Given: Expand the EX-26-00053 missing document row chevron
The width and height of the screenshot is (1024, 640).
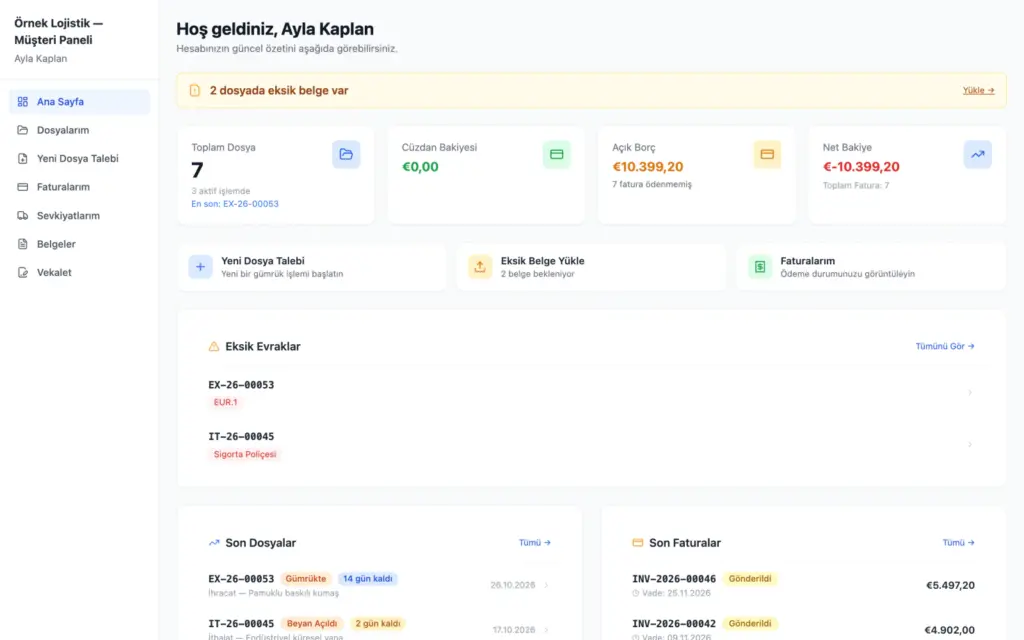Looking at the screenshot, I should (x=970, y=392).
